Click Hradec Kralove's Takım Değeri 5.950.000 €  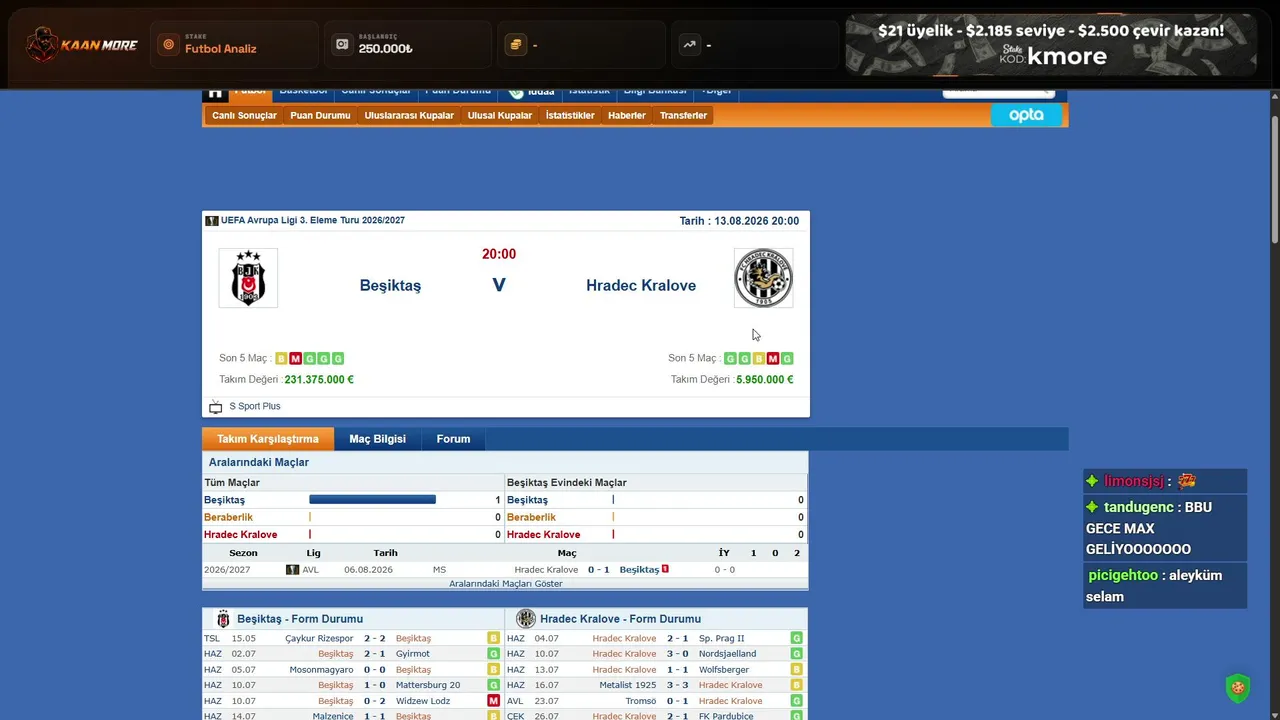765,380
